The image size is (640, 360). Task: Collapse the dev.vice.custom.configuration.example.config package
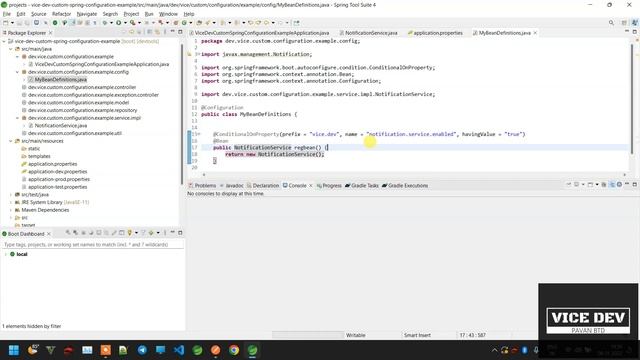click(x=18, y=72)
